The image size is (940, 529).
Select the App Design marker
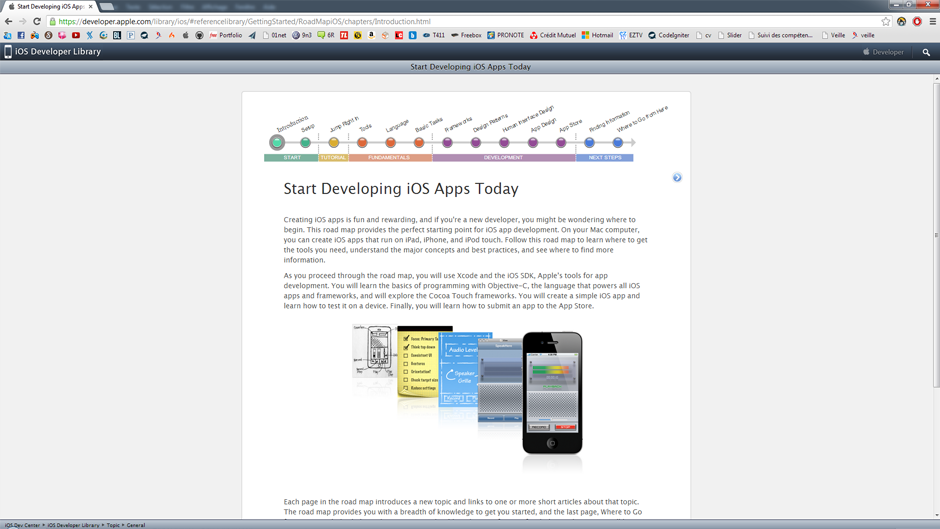point(532,143)
